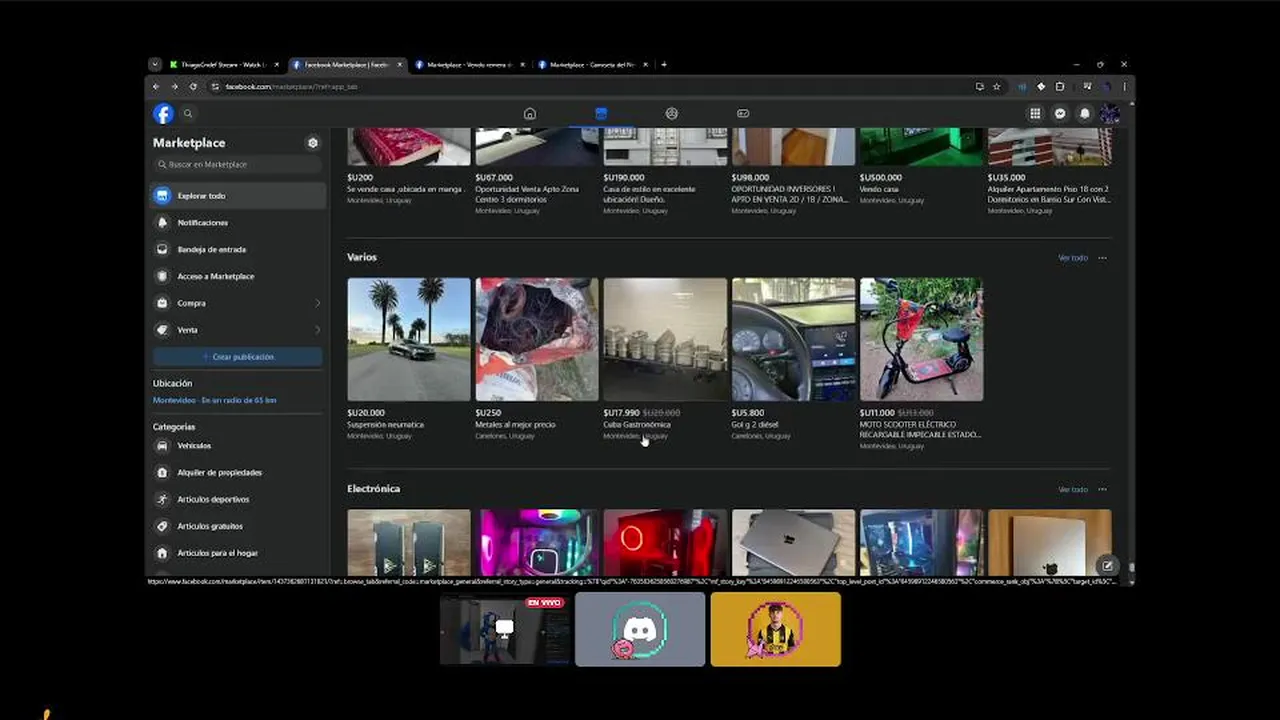Change the Montevideo location radius link
This screenshot has height=720, width=1280.
pos(215,400)
